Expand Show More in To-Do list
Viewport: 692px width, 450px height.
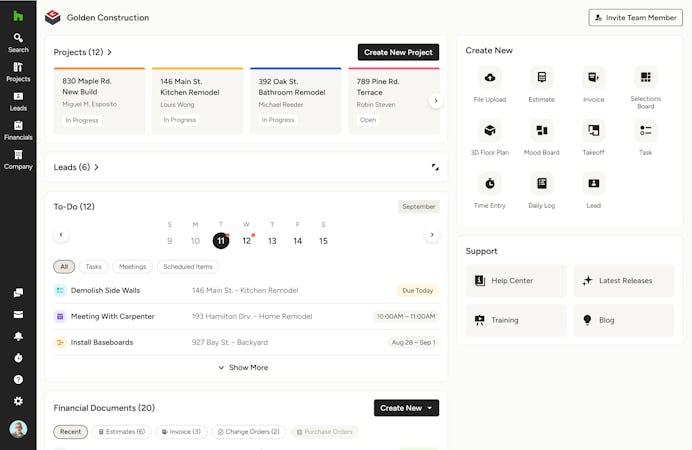pyautogui.click(x=244, y=368)
